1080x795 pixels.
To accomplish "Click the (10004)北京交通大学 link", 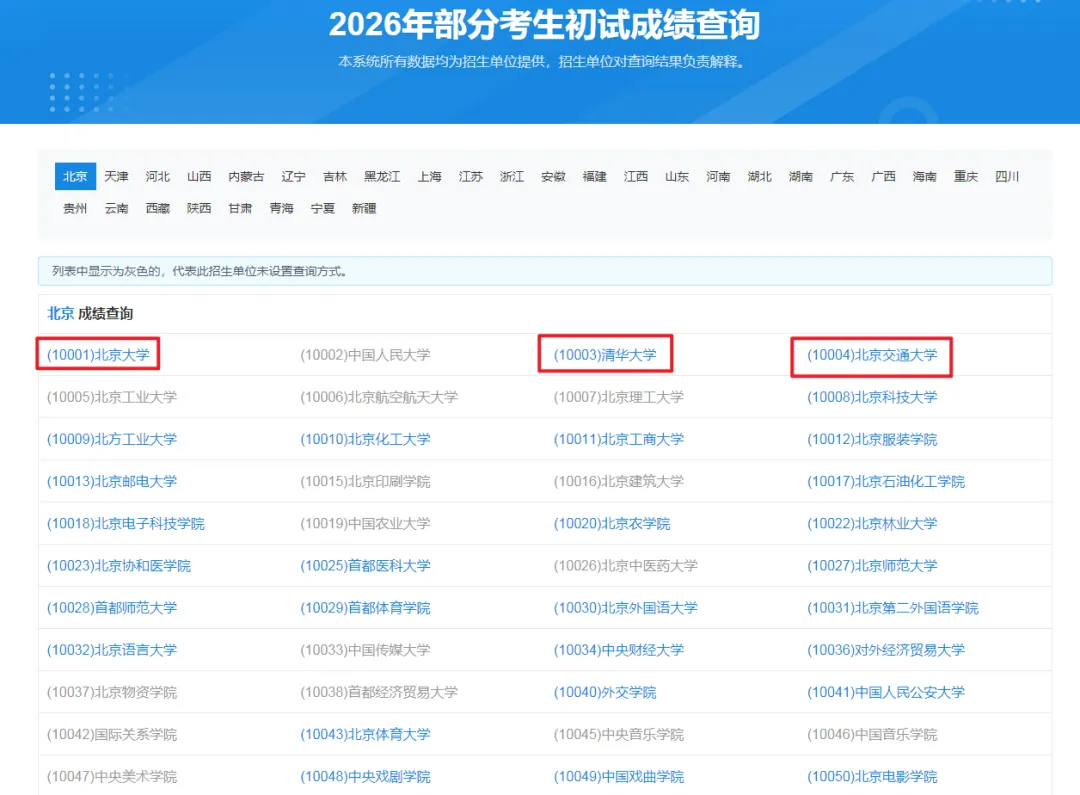I will pos(872,355).
